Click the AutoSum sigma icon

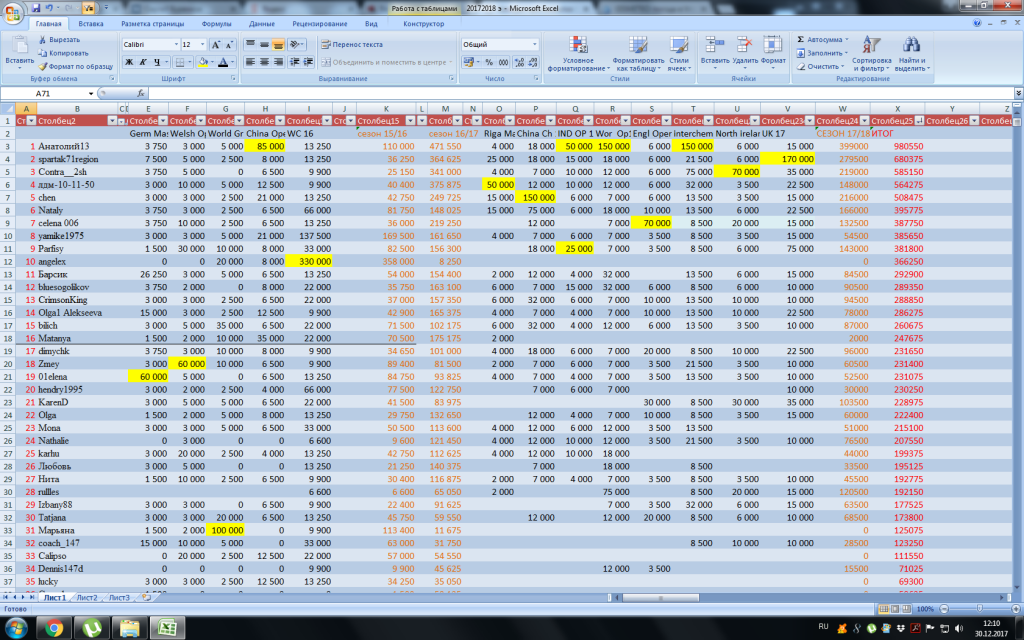[802, 40]
